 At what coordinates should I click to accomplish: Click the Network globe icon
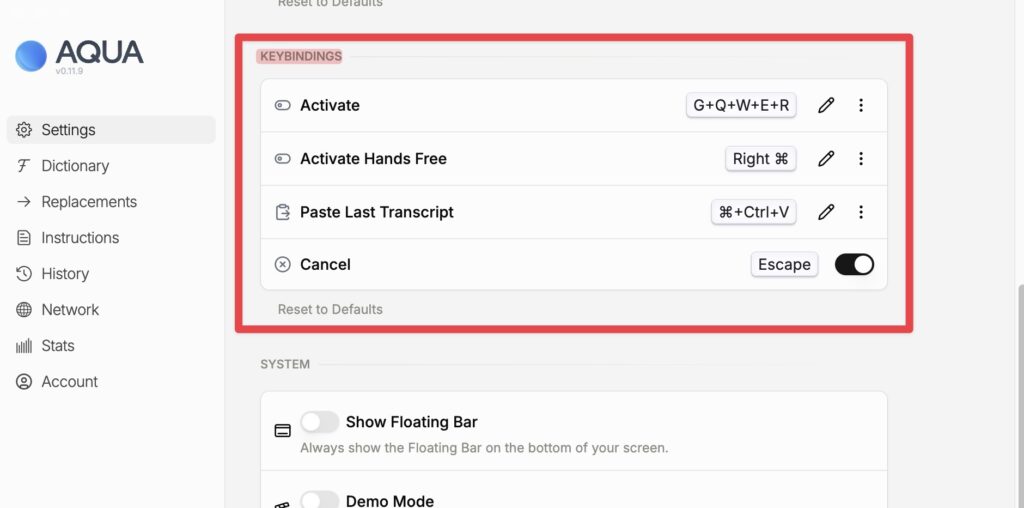(x=23, y=310)
